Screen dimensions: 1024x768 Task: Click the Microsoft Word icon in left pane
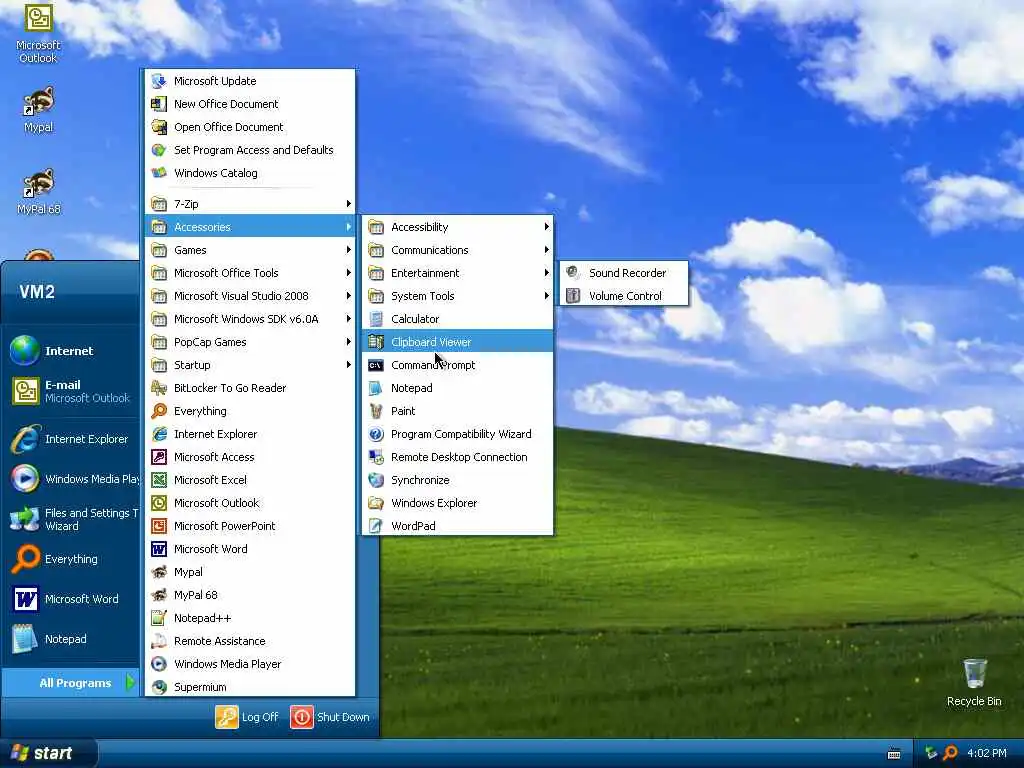25,599
